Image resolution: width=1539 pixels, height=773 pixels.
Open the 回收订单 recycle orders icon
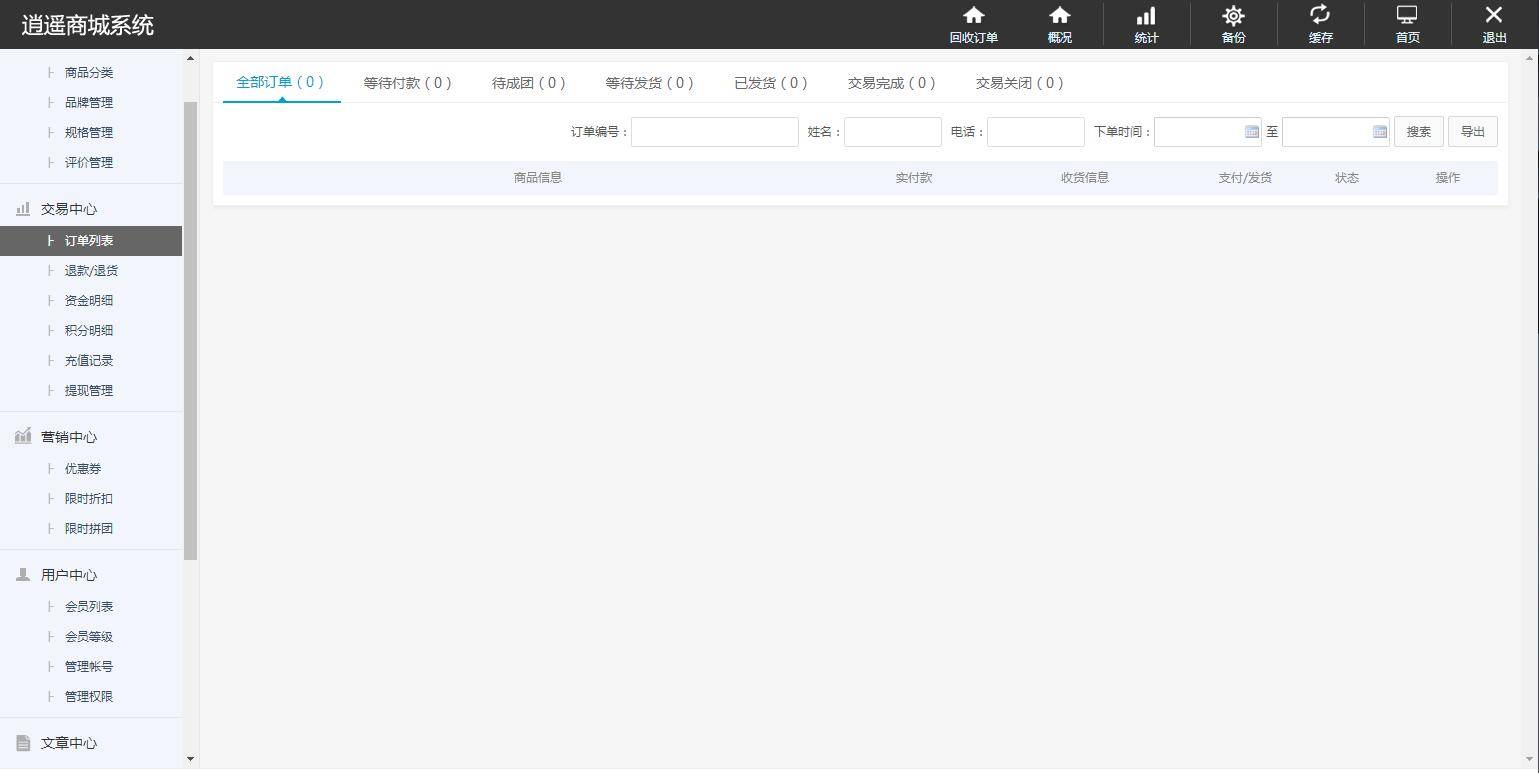coord(972,22)
